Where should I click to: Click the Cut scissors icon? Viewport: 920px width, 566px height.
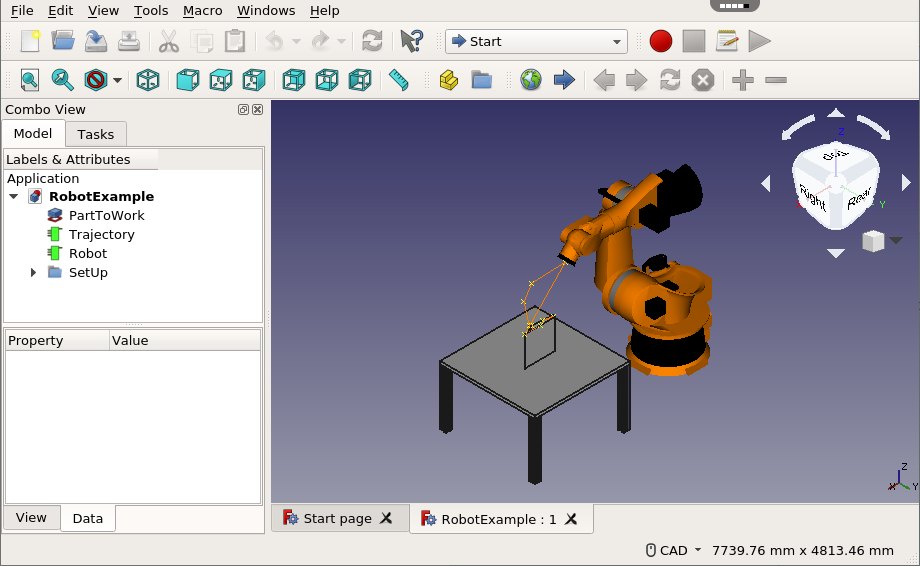pyautogui.click(x=168, y=41)
